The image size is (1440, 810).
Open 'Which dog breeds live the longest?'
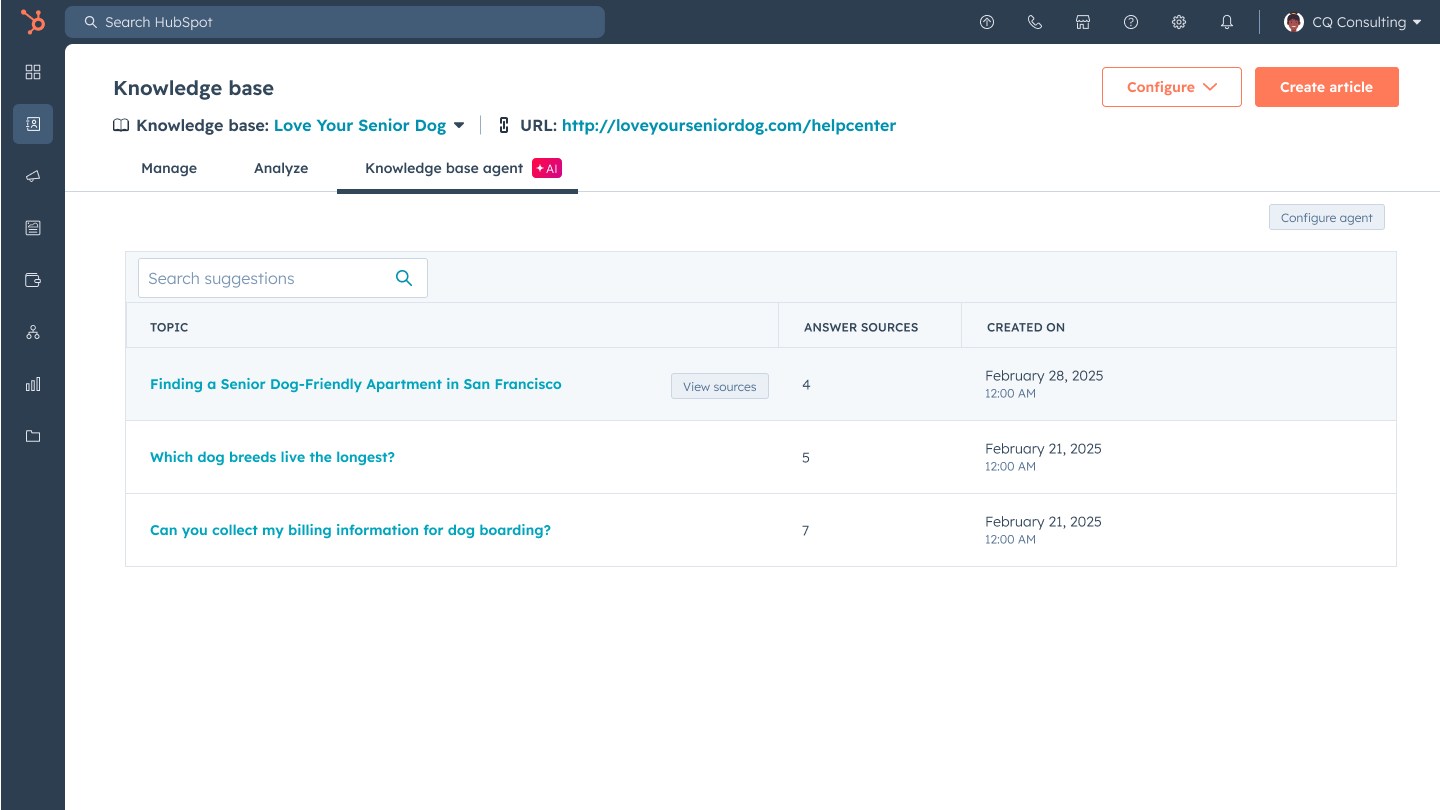272,457
